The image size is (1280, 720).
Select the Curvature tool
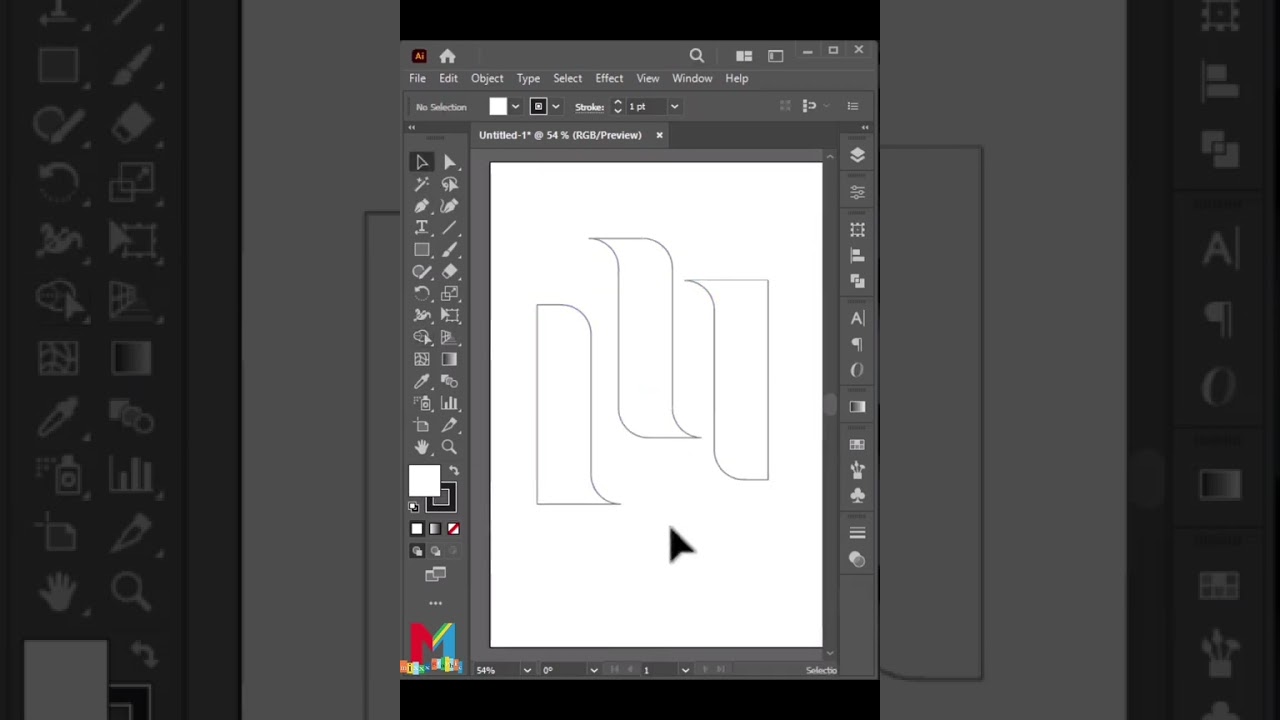[x=450, y=206]
